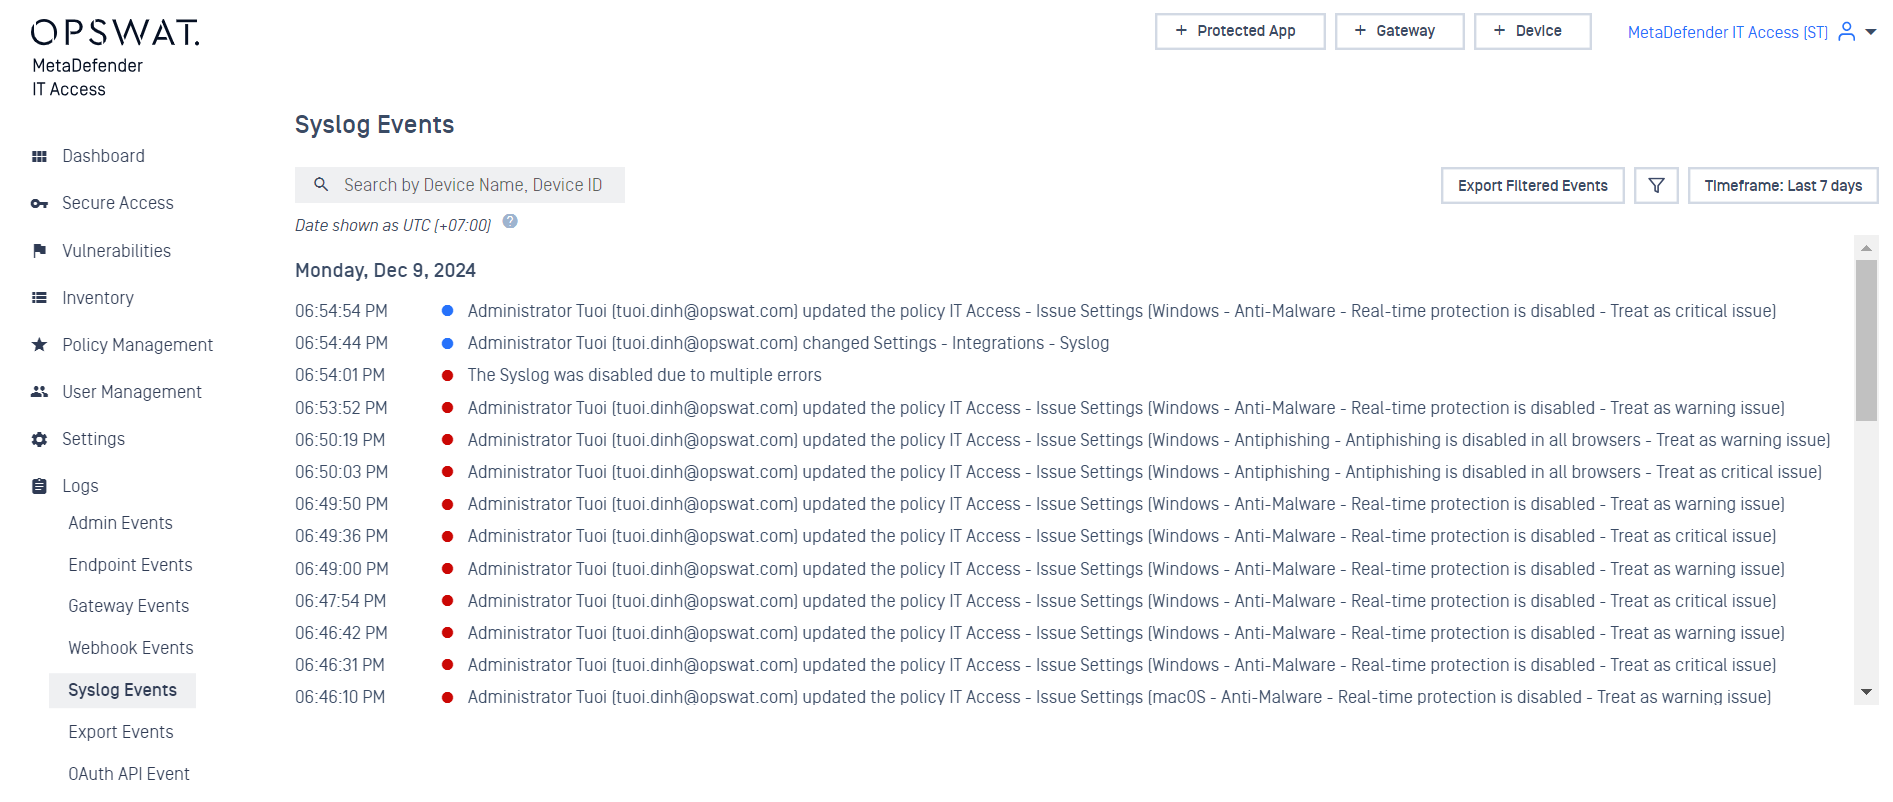The height and width of the screenshot is (802, 1893).
Task: Click the 06:47:54 PM event text
Action: (1122, 601)
